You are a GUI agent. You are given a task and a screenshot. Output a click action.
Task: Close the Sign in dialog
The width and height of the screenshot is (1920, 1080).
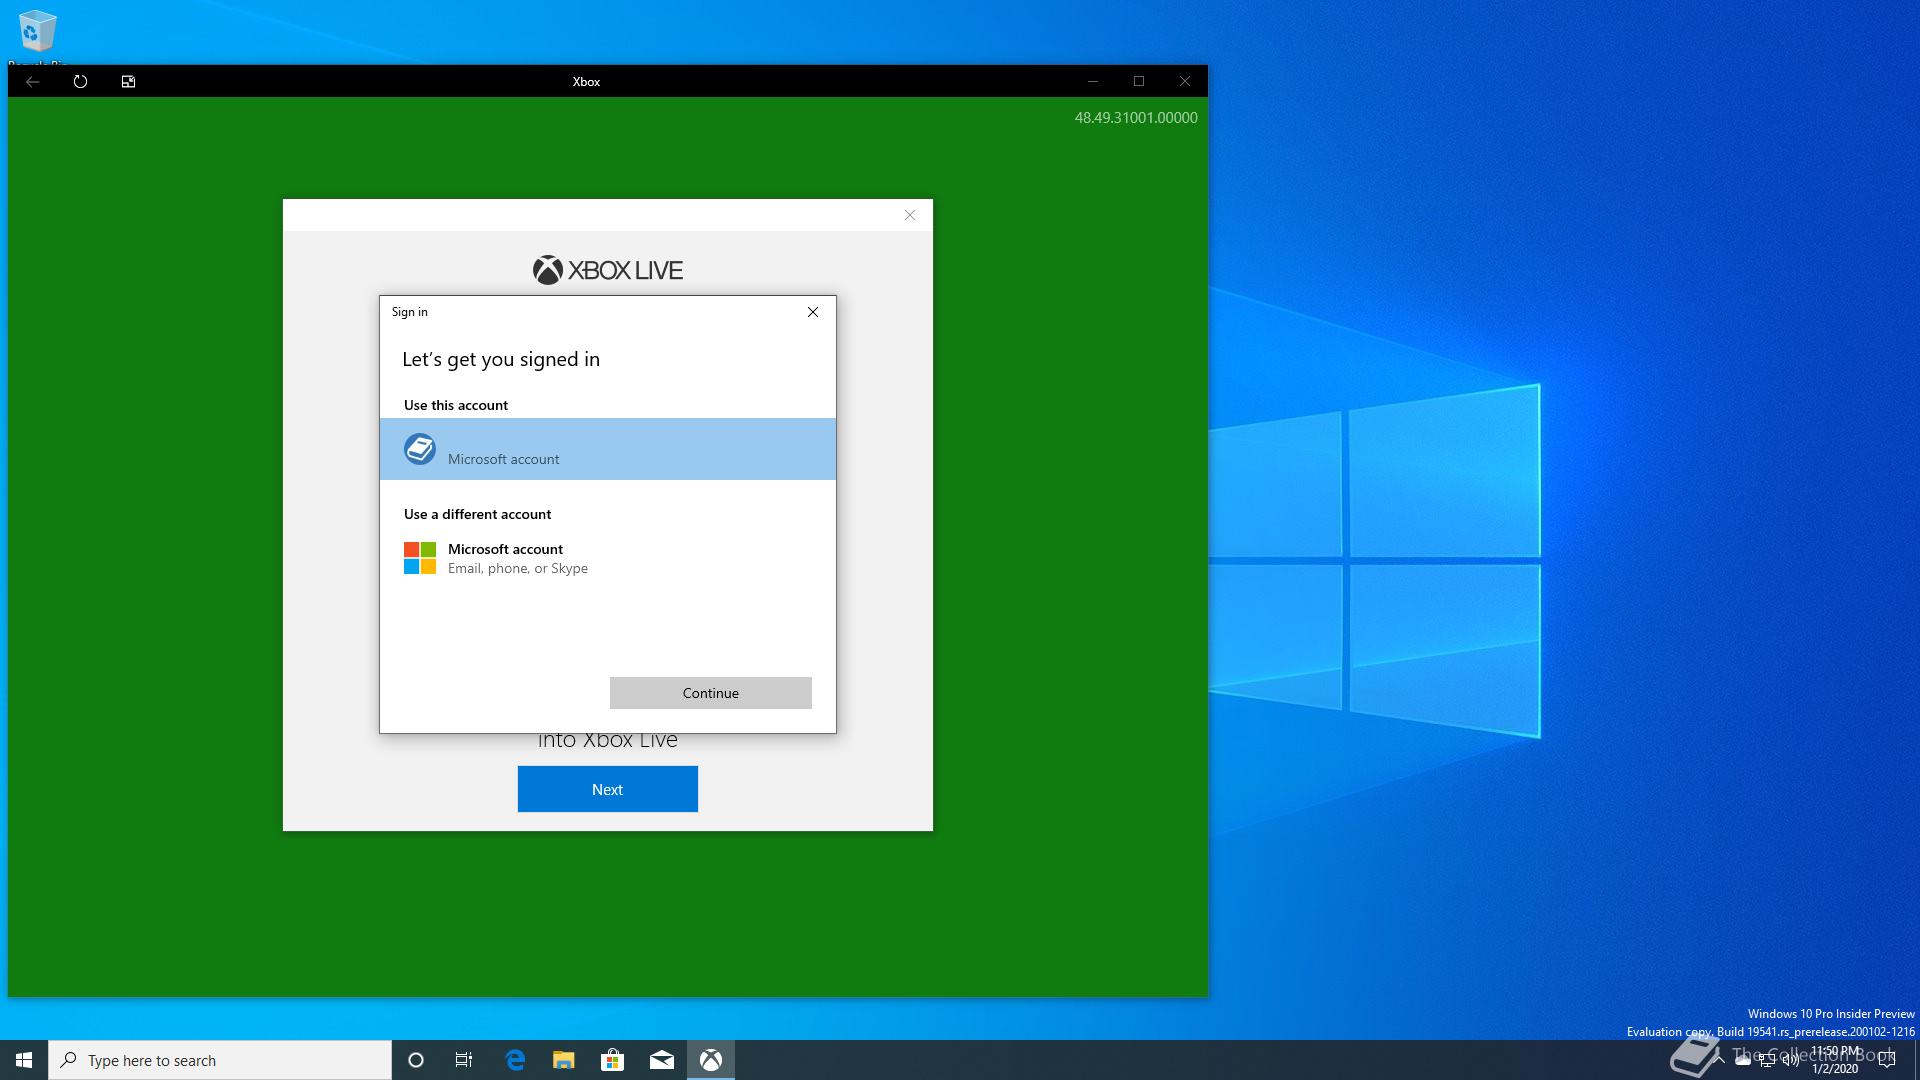[x=813, y=312]
